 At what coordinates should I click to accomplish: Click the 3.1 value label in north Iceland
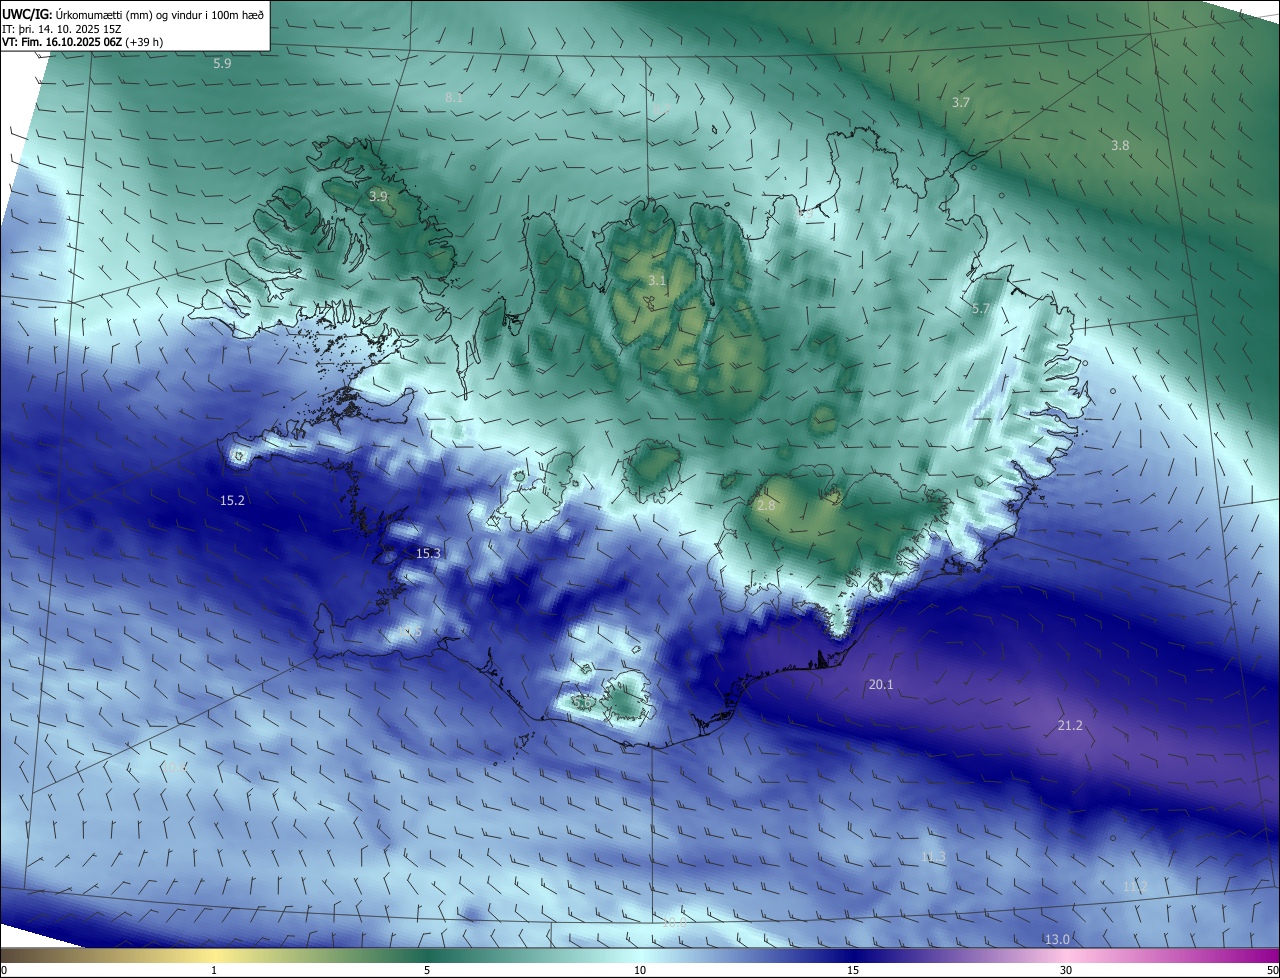656,280
